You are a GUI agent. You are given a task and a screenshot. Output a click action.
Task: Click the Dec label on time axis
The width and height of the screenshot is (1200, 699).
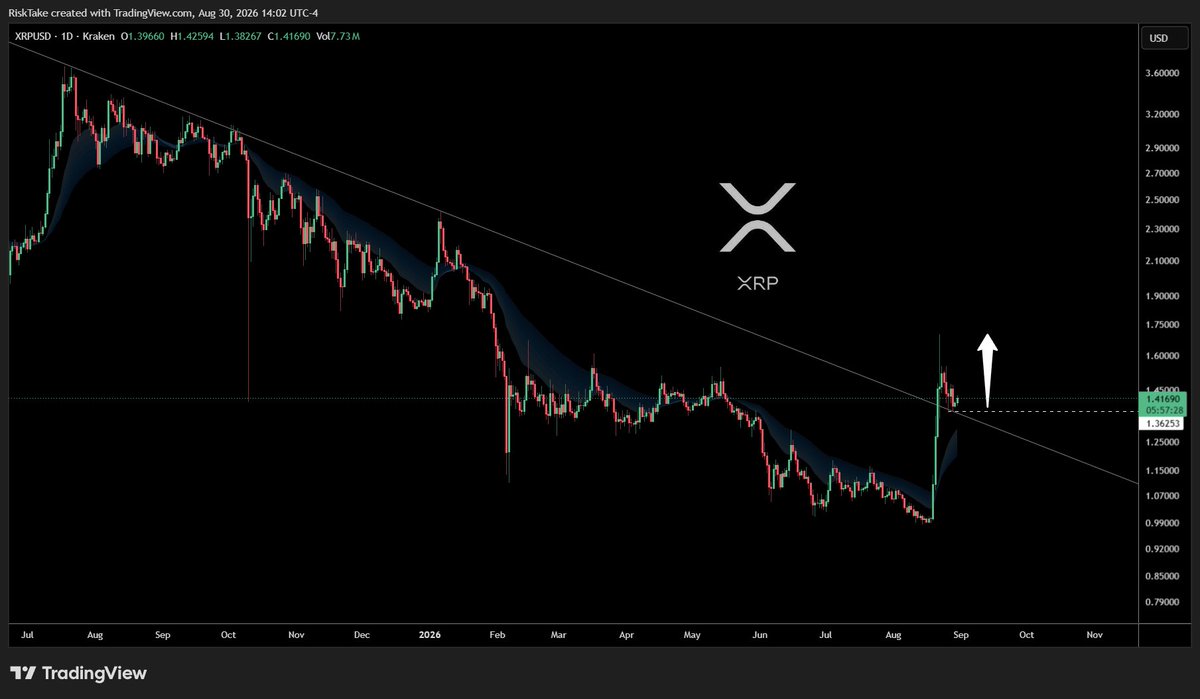[362, 635]
